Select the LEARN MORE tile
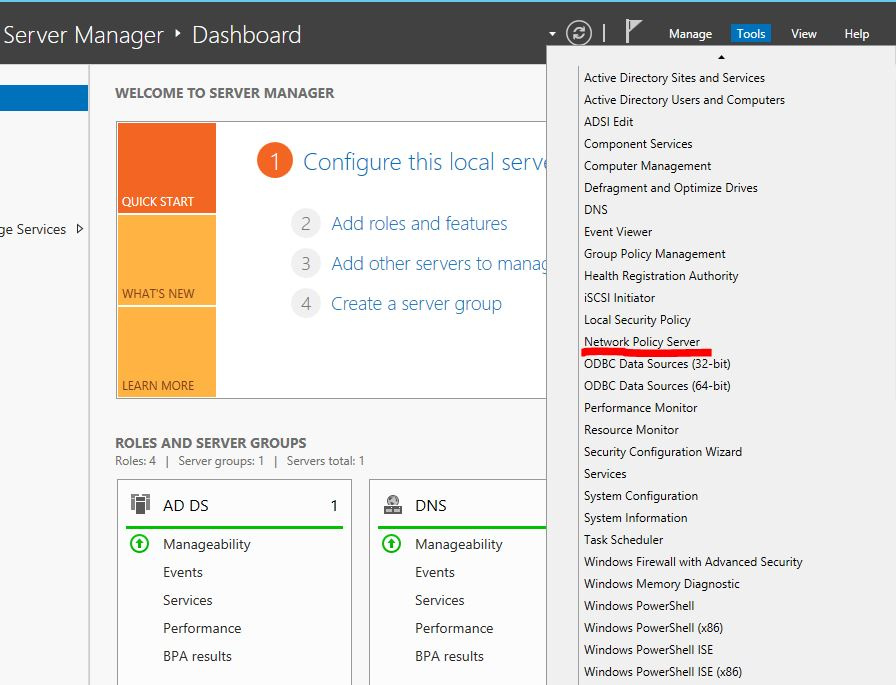This screenshot has height=685, width=896. tap(166, 352)
